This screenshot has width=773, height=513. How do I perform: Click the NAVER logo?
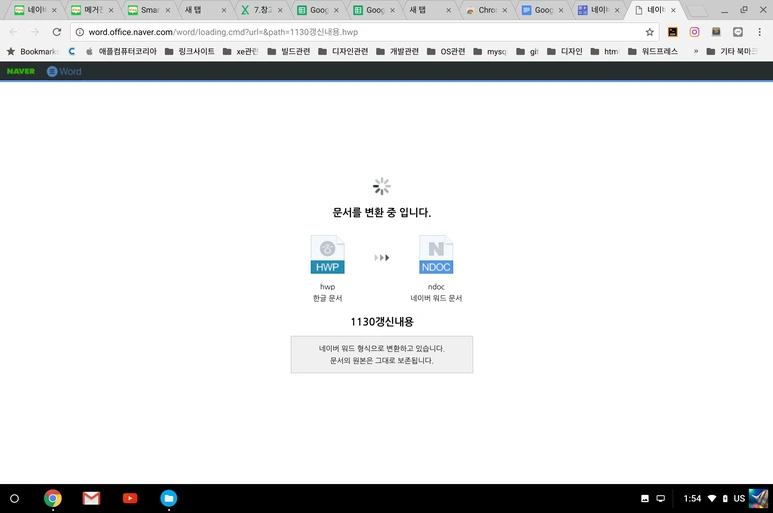coord(21,71)
